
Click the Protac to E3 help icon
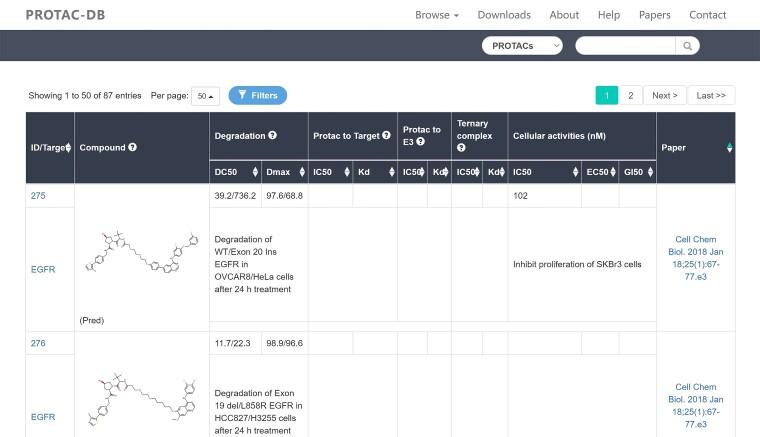tap(420, 142)
